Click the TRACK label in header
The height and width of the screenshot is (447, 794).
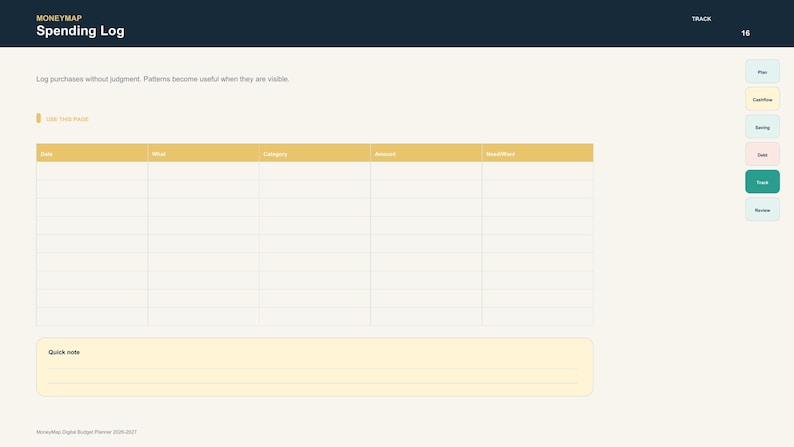701,19
